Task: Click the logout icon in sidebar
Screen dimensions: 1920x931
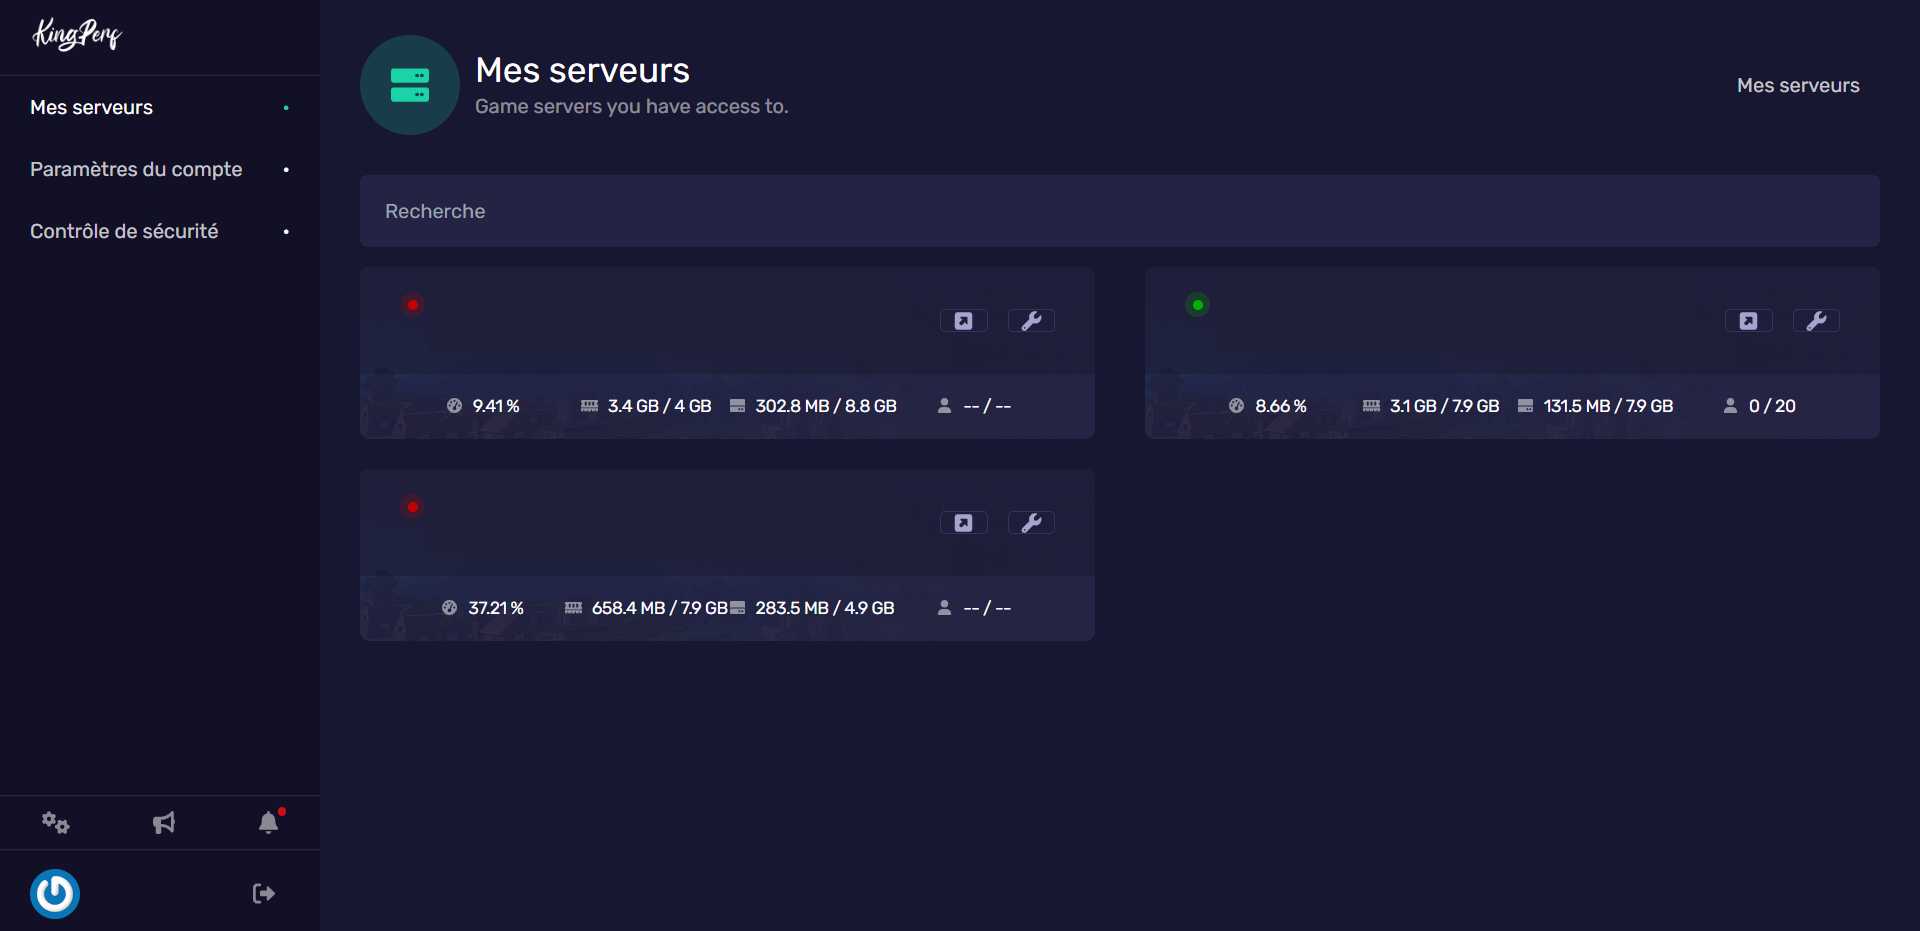Action: tap(263, 894)
